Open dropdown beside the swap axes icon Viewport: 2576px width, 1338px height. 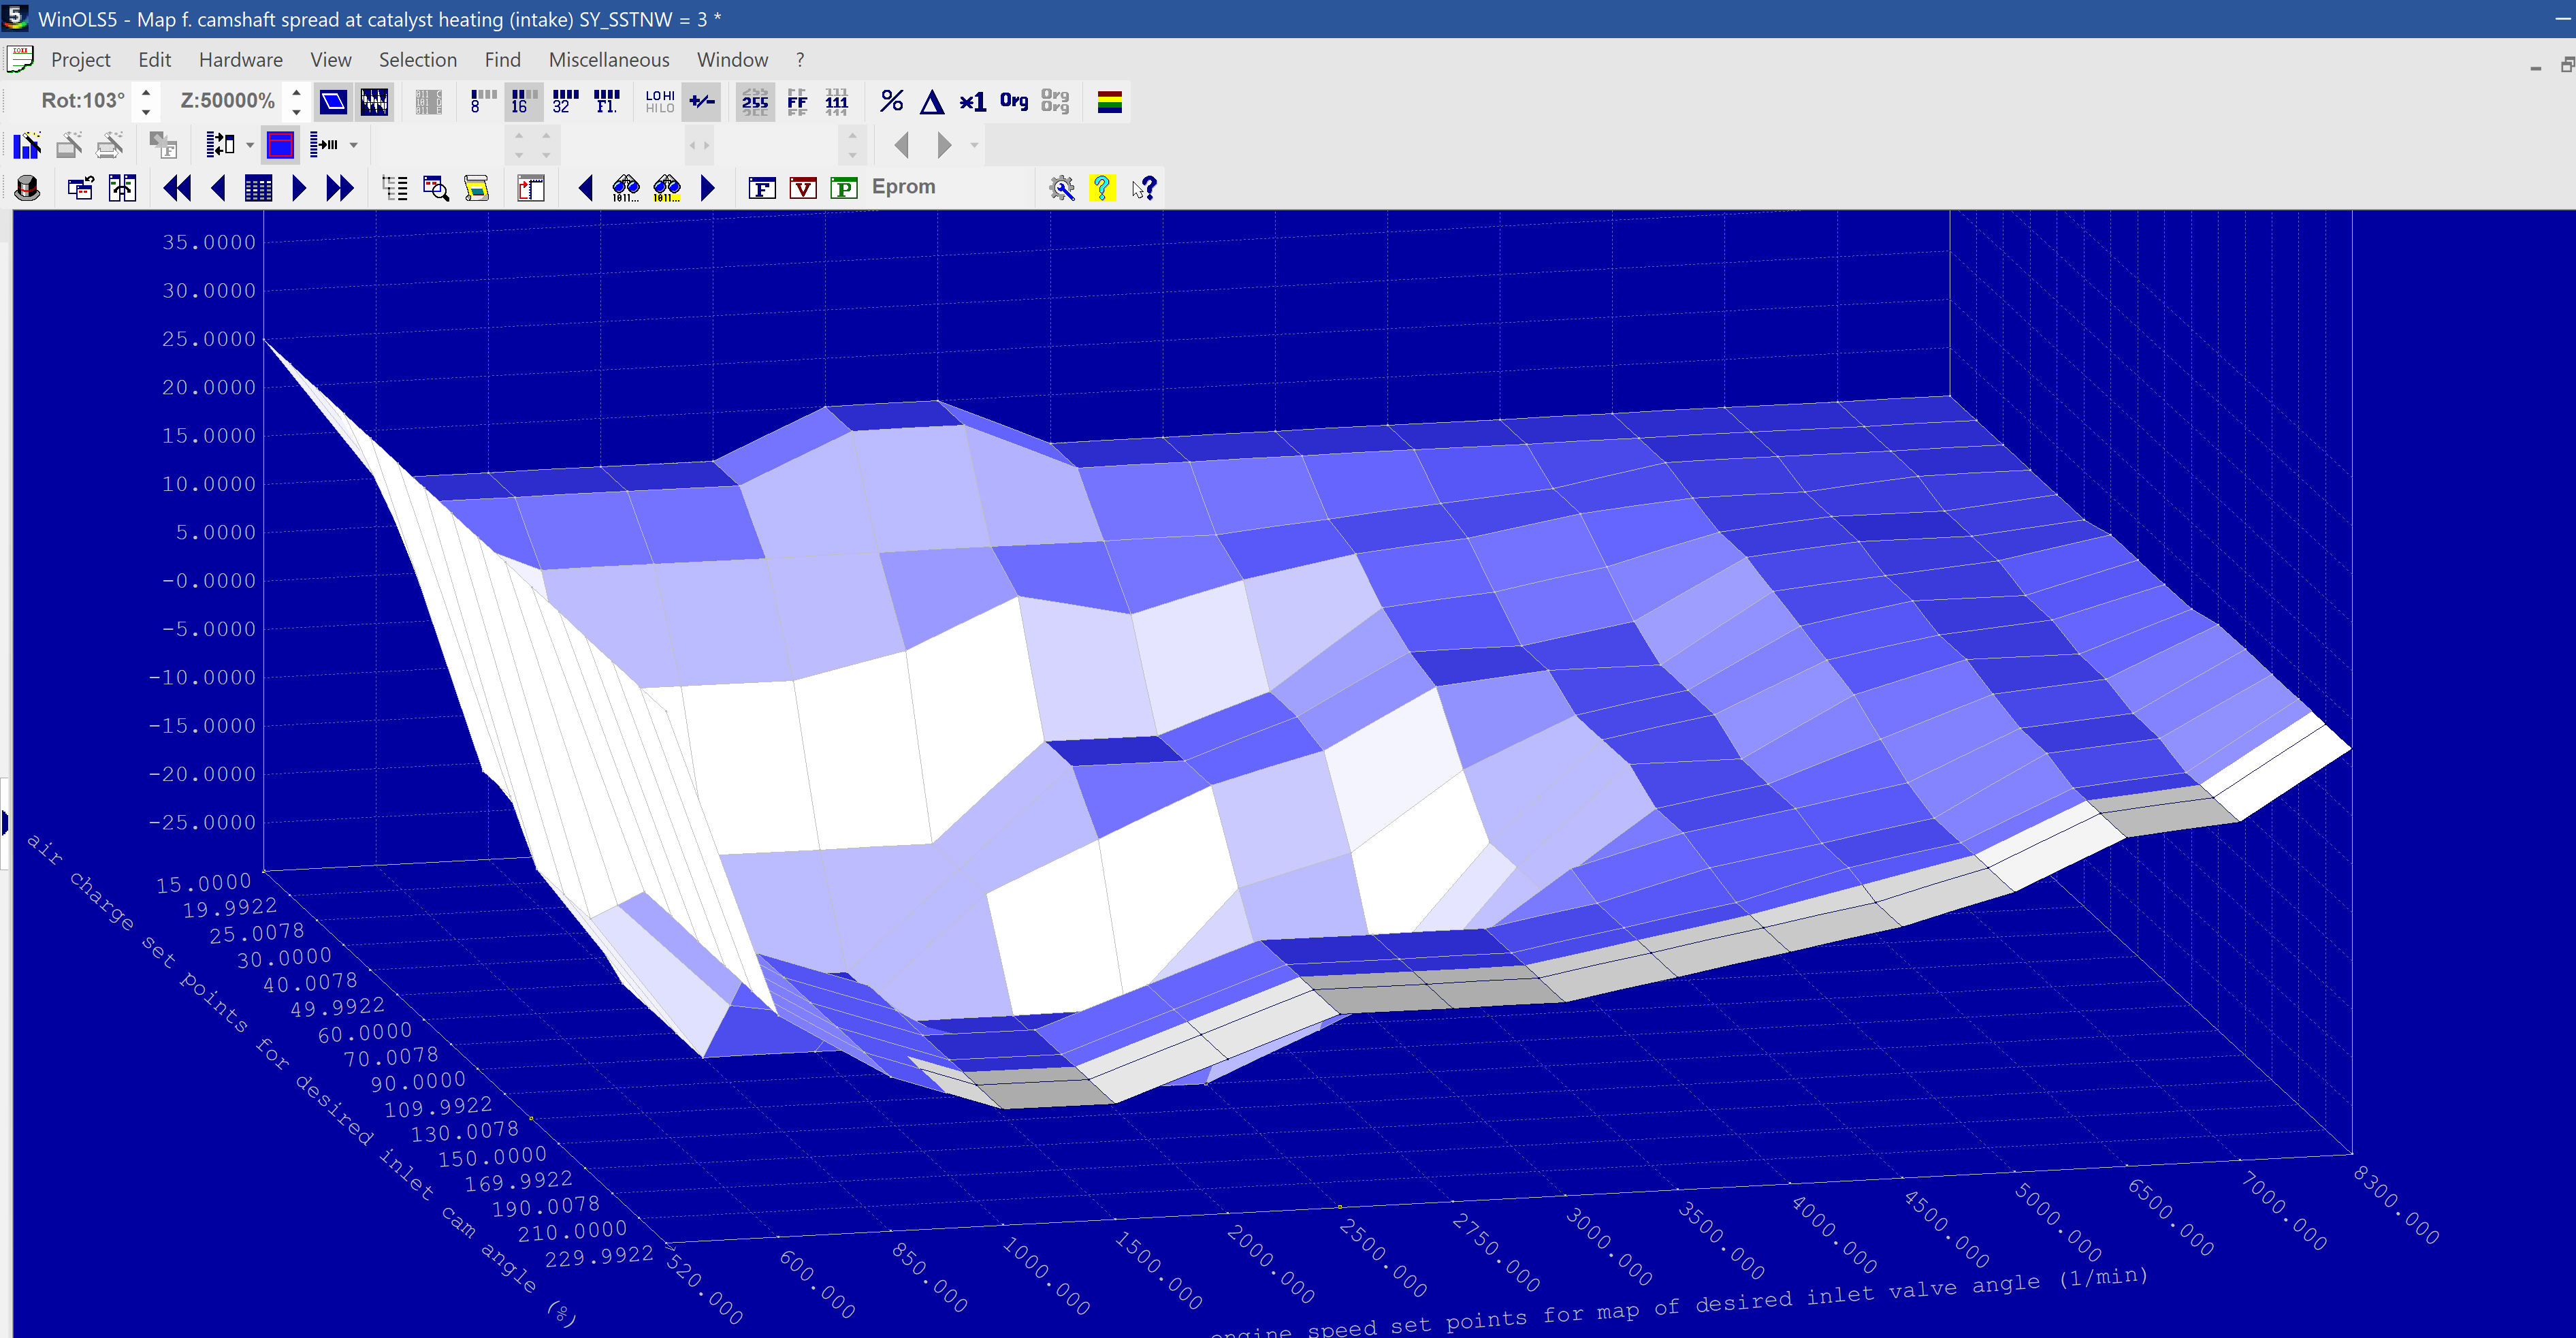click(x=250, y=145)
